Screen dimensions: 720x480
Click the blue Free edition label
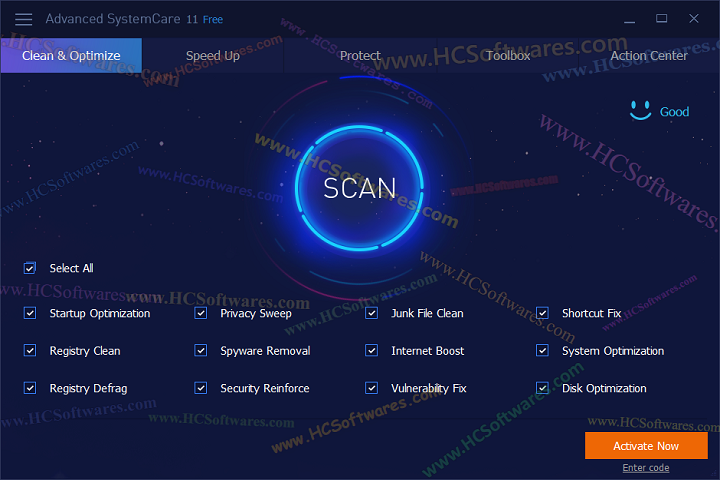click(x=213, y=19)
